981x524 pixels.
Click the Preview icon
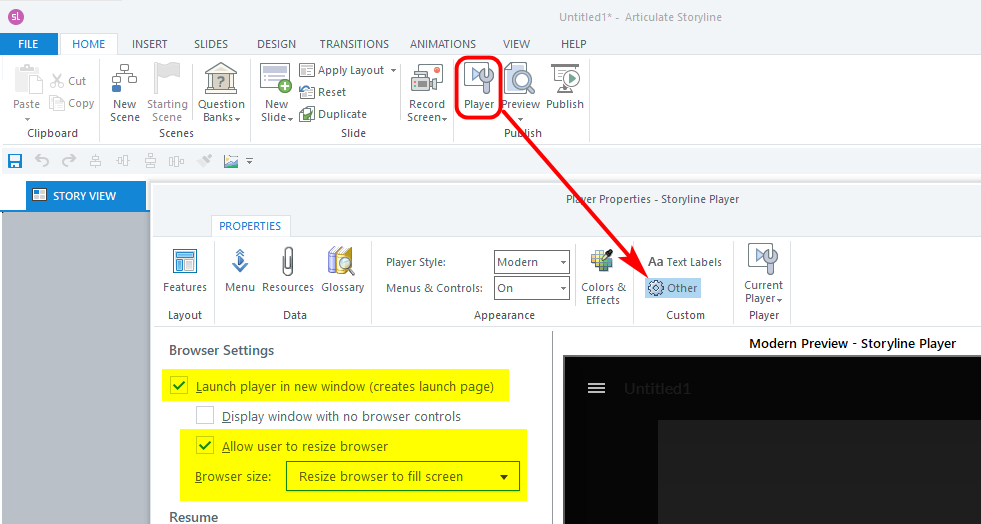tap(519, 79)
